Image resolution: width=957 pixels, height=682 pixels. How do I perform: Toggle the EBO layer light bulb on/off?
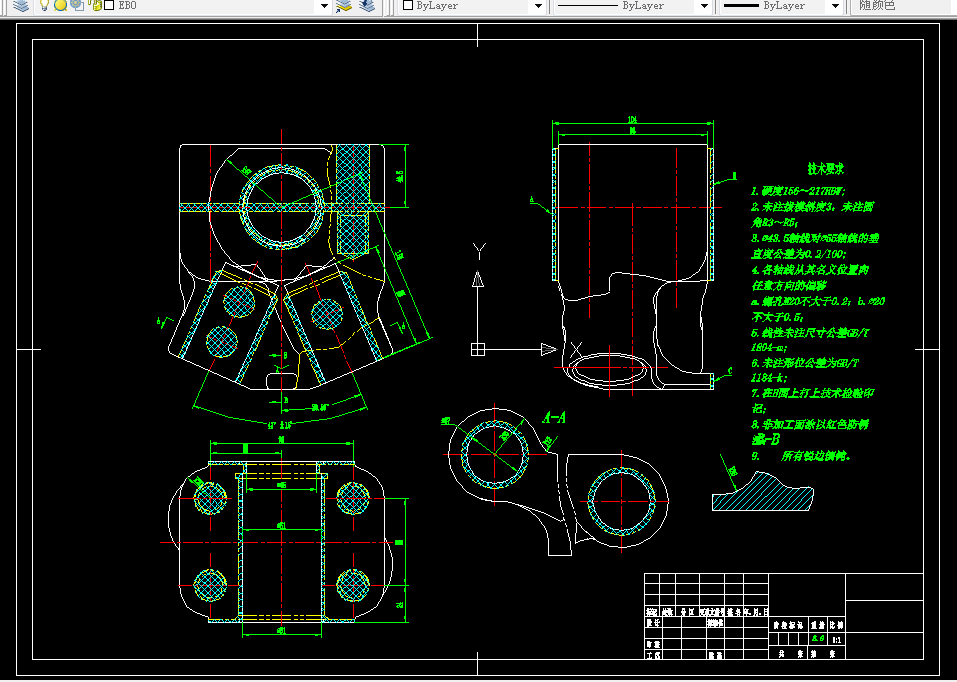point(44,5)
